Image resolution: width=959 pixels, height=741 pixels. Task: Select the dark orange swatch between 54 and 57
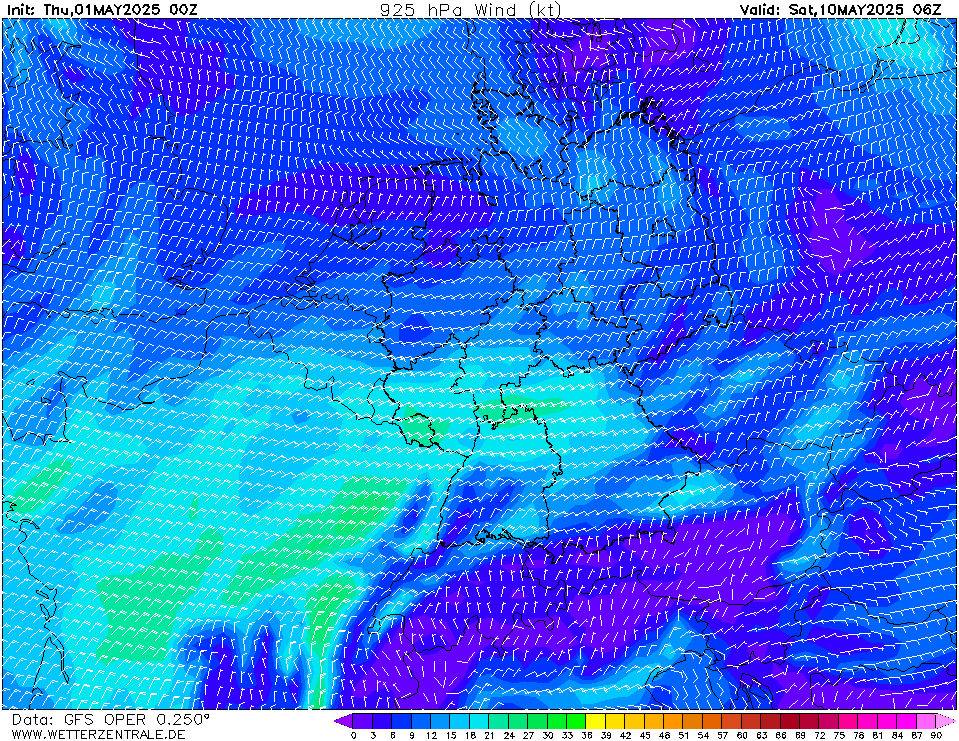tap(713, 721)
